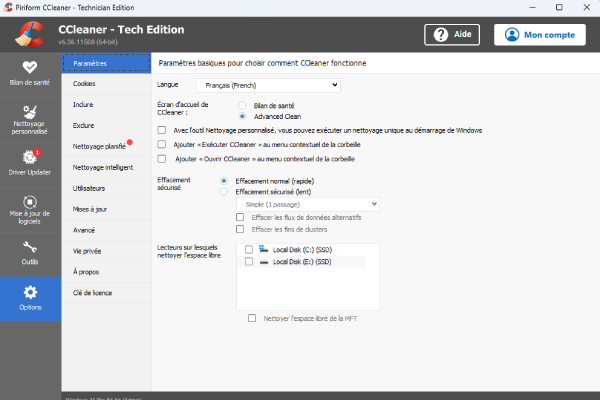Open Mon compte button
Viewport: 600px width, 400px height.
540,35
